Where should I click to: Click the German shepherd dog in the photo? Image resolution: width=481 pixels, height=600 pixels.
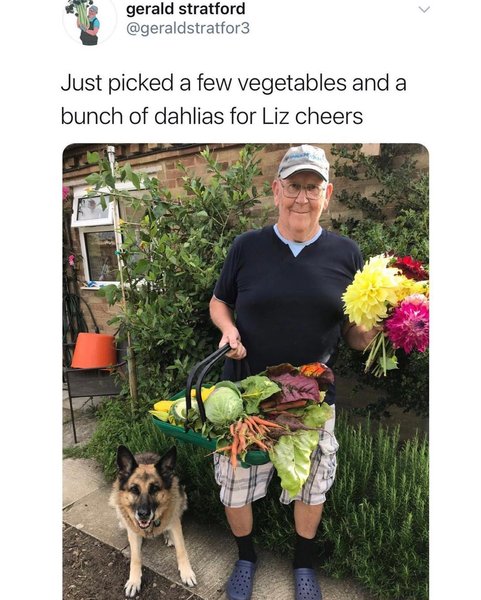coord(152,515)
